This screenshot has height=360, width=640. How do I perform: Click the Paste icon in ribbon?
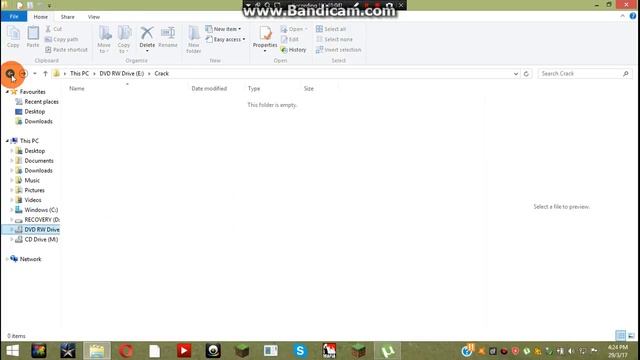[33, 33]
